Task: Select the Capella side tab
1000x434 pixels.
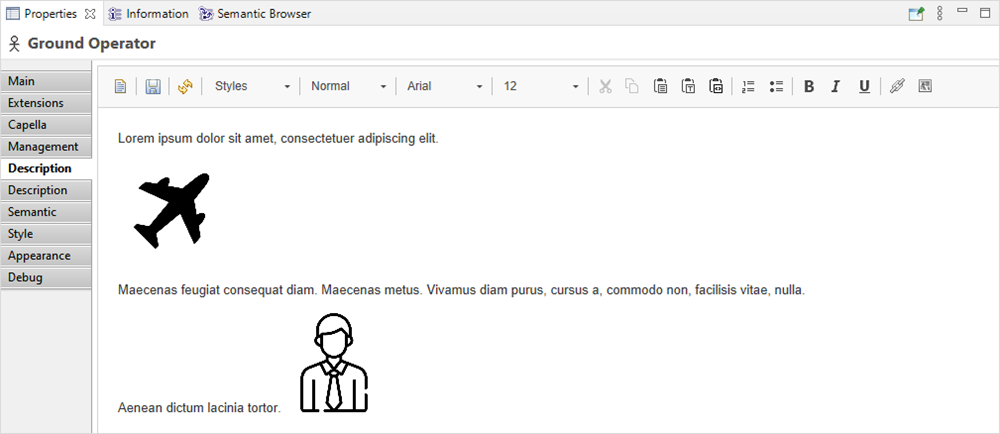Action: click(47, 125)
